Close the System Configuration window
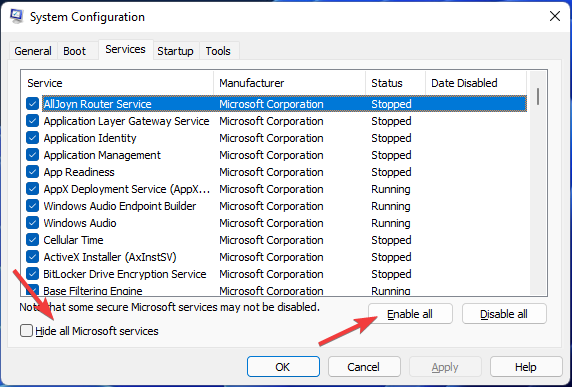572x387 pixels. tap(554, 16)
